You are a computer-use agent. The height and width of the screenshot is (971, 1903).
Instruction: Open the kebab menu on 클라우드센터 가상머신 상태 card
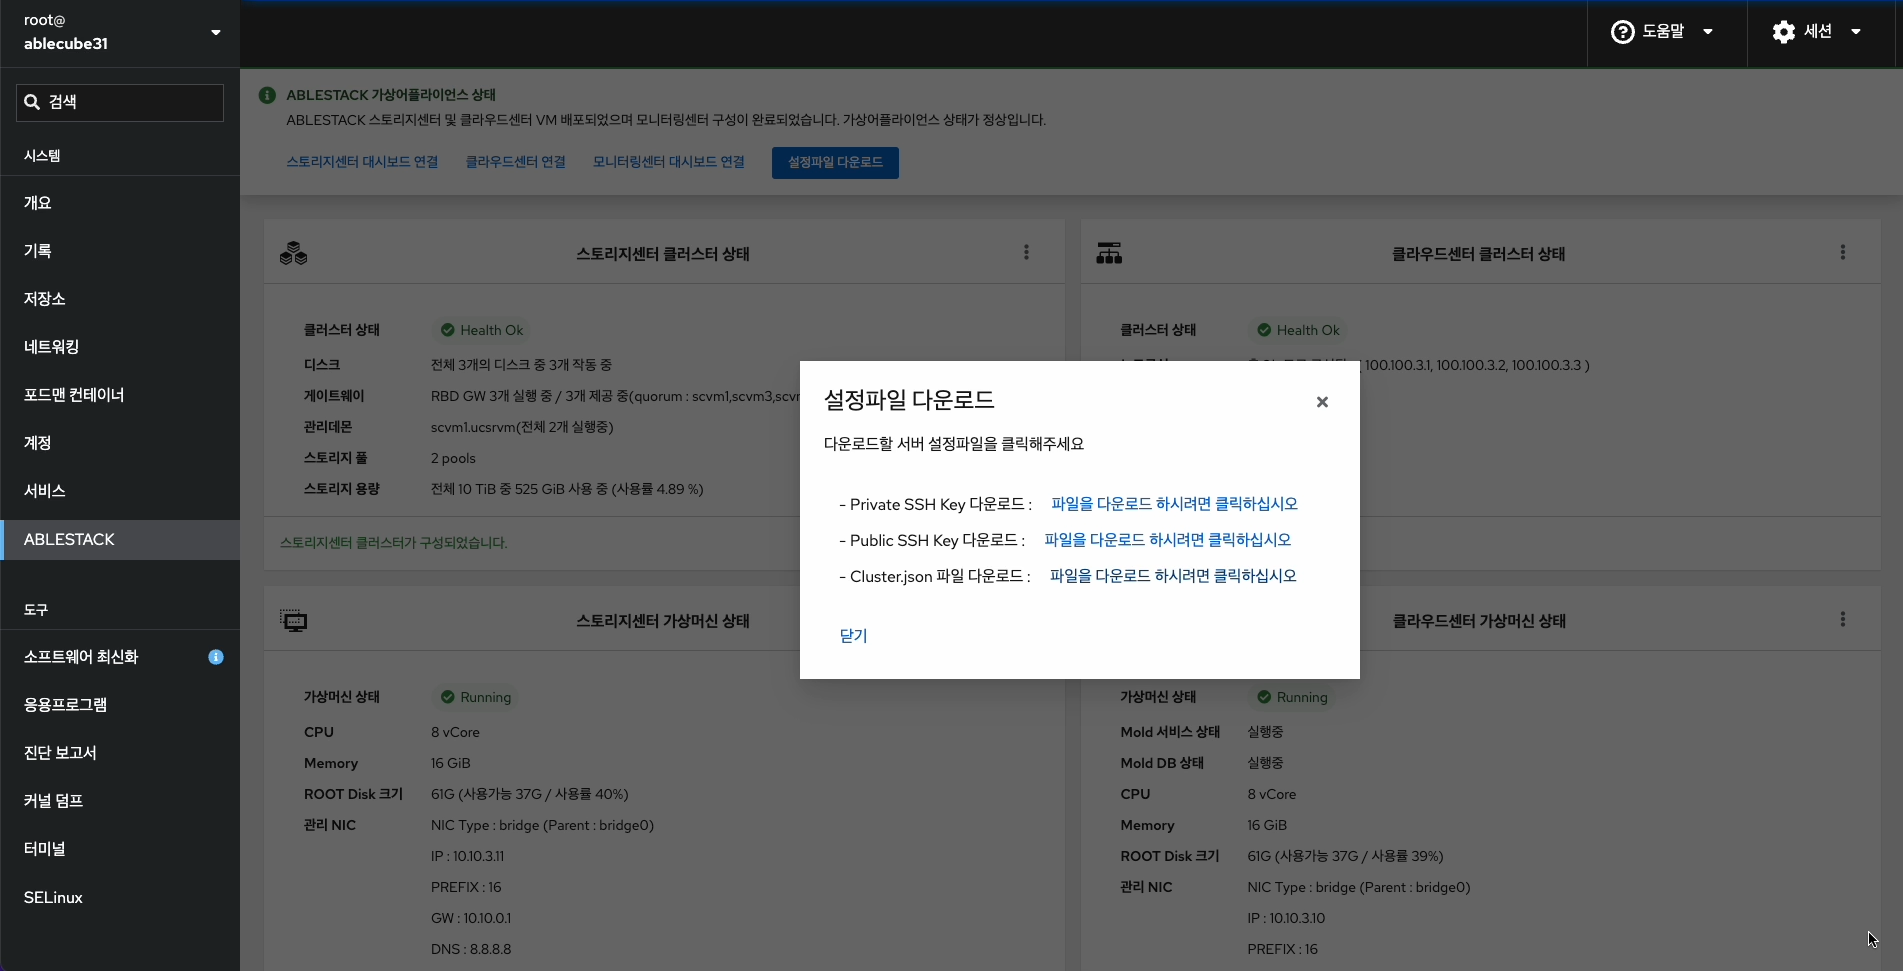1843,619
